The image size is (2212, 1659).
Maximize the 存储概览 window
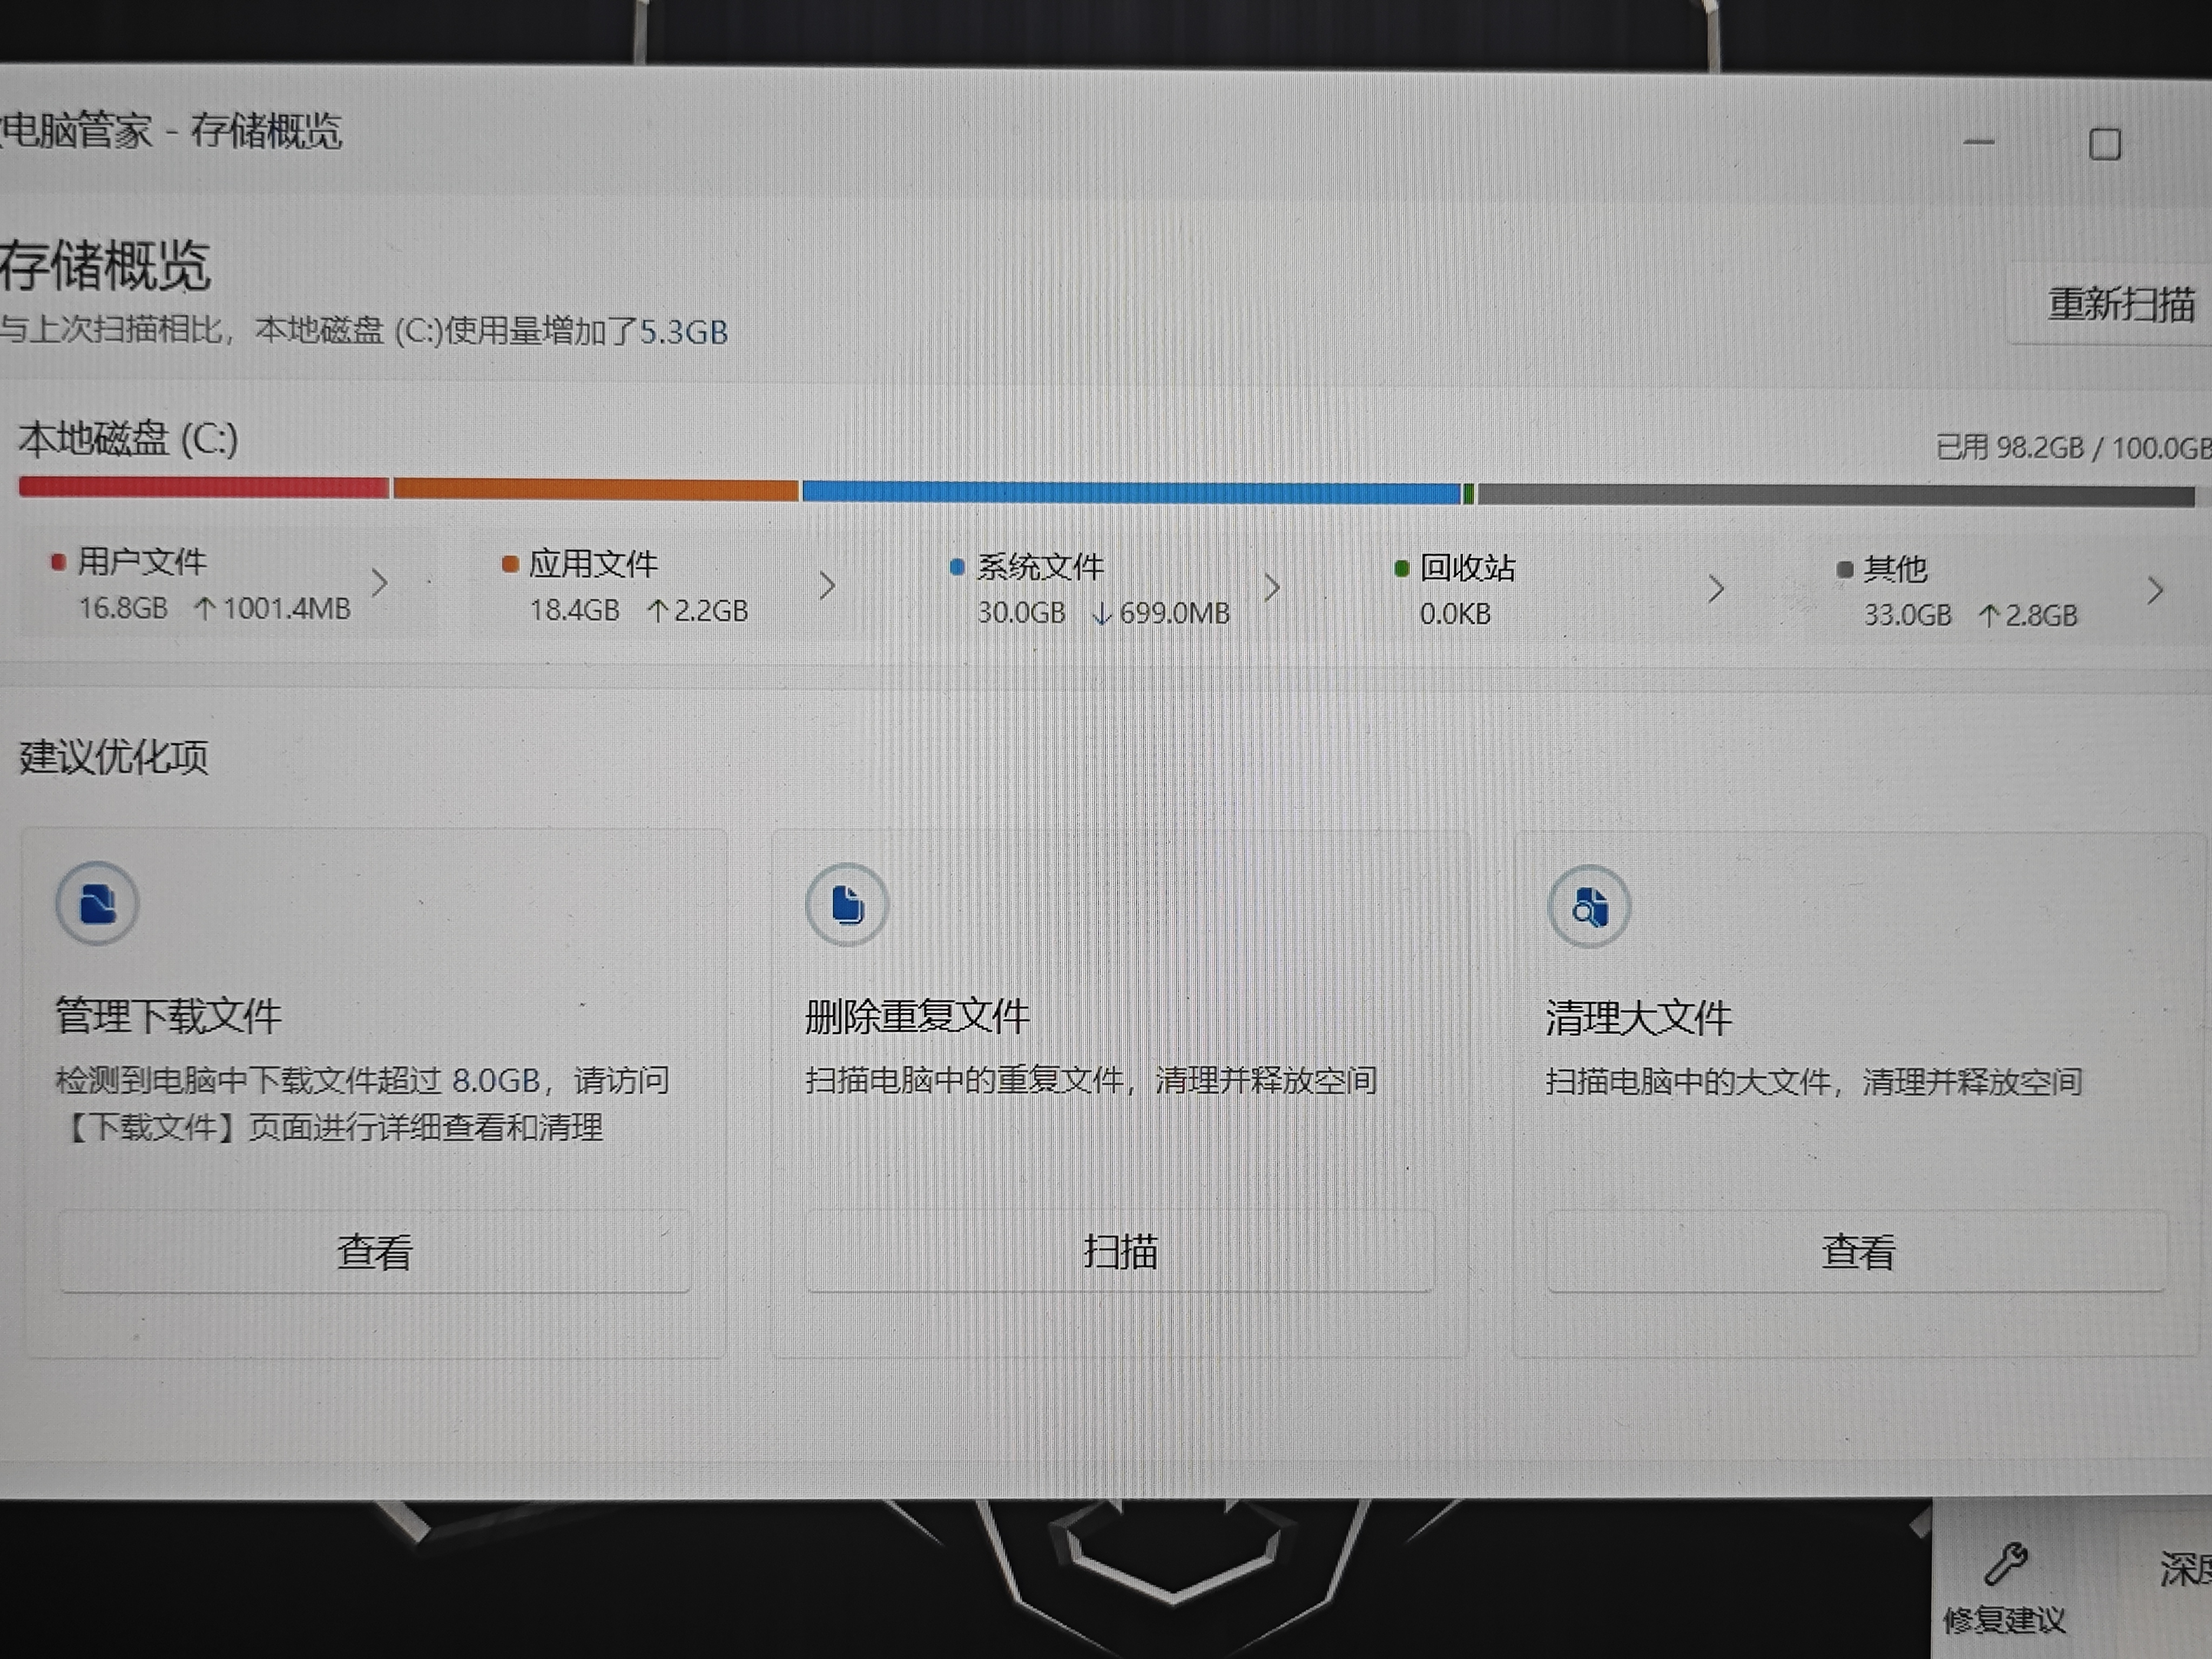click(2104, 145)
